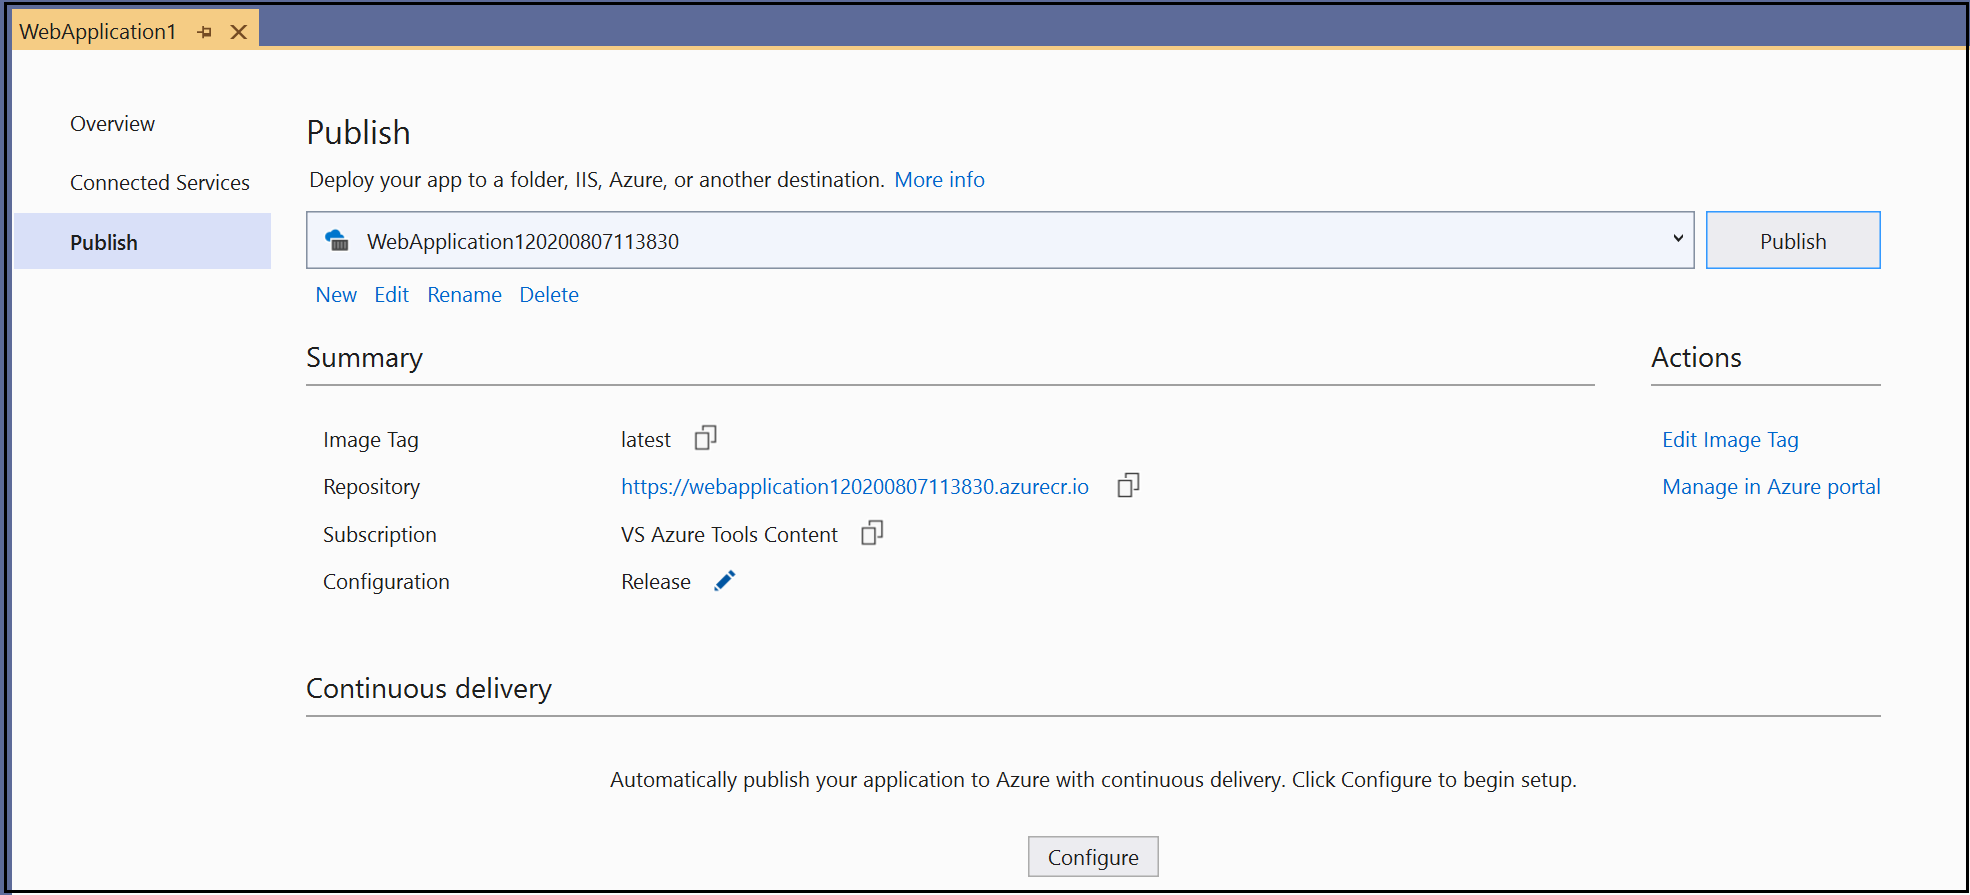Open the azurecr.io repository link
Screen dimensions: 1970x895
(x=855, y=487)
